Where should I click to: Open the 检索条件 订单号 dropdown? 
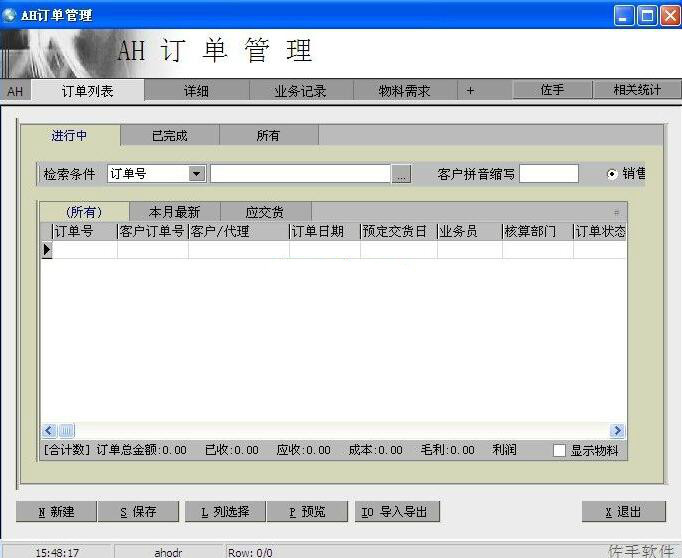pos(197,174)
